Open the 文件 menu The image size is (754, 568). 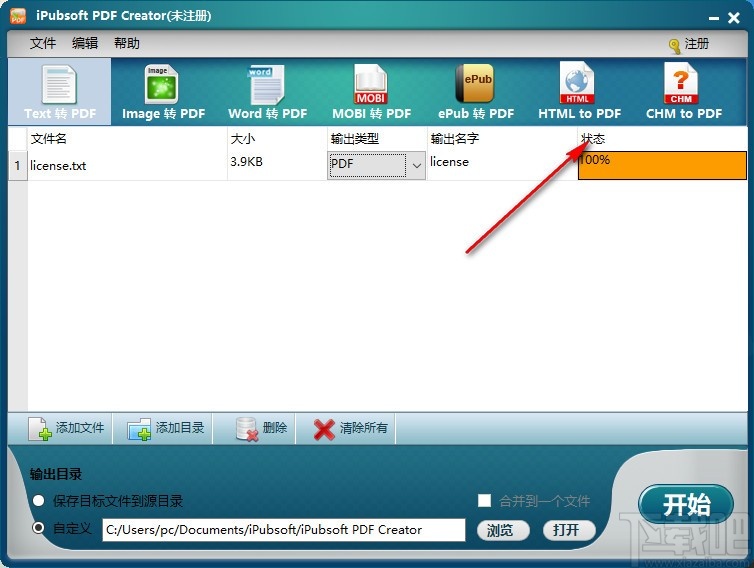pyautogui.click(x=43, y=43)
